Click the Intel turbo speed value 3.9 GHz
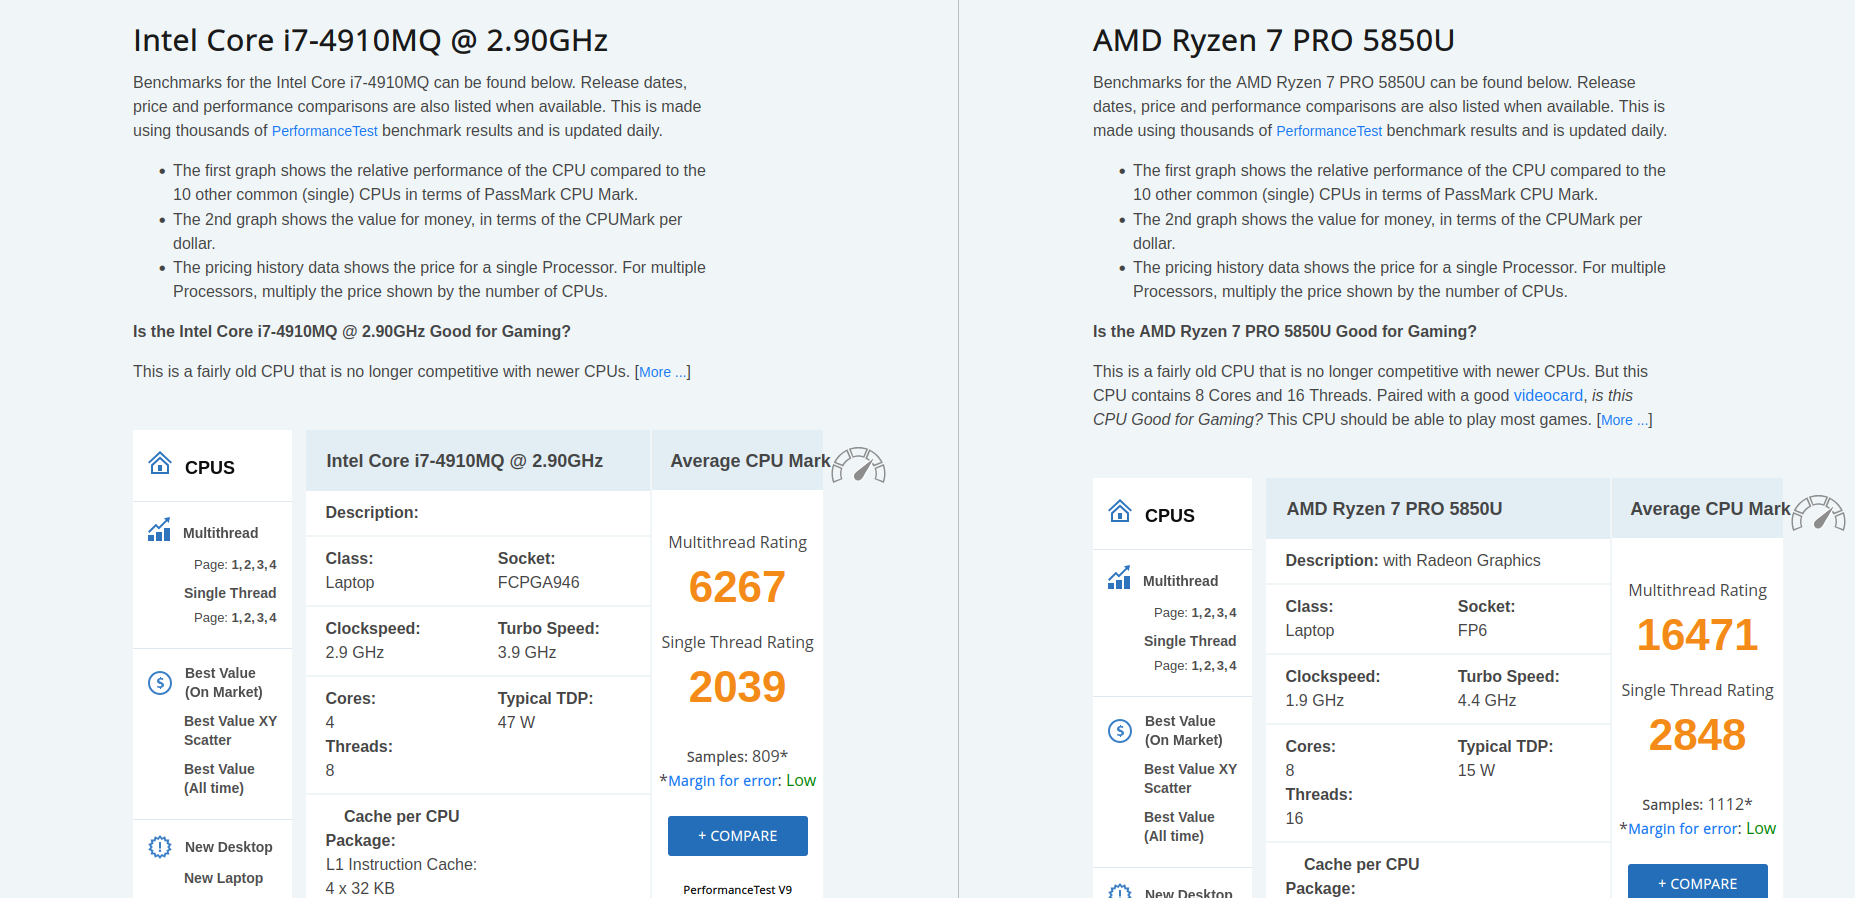1855x898 pixels. (x=526, y=653)
